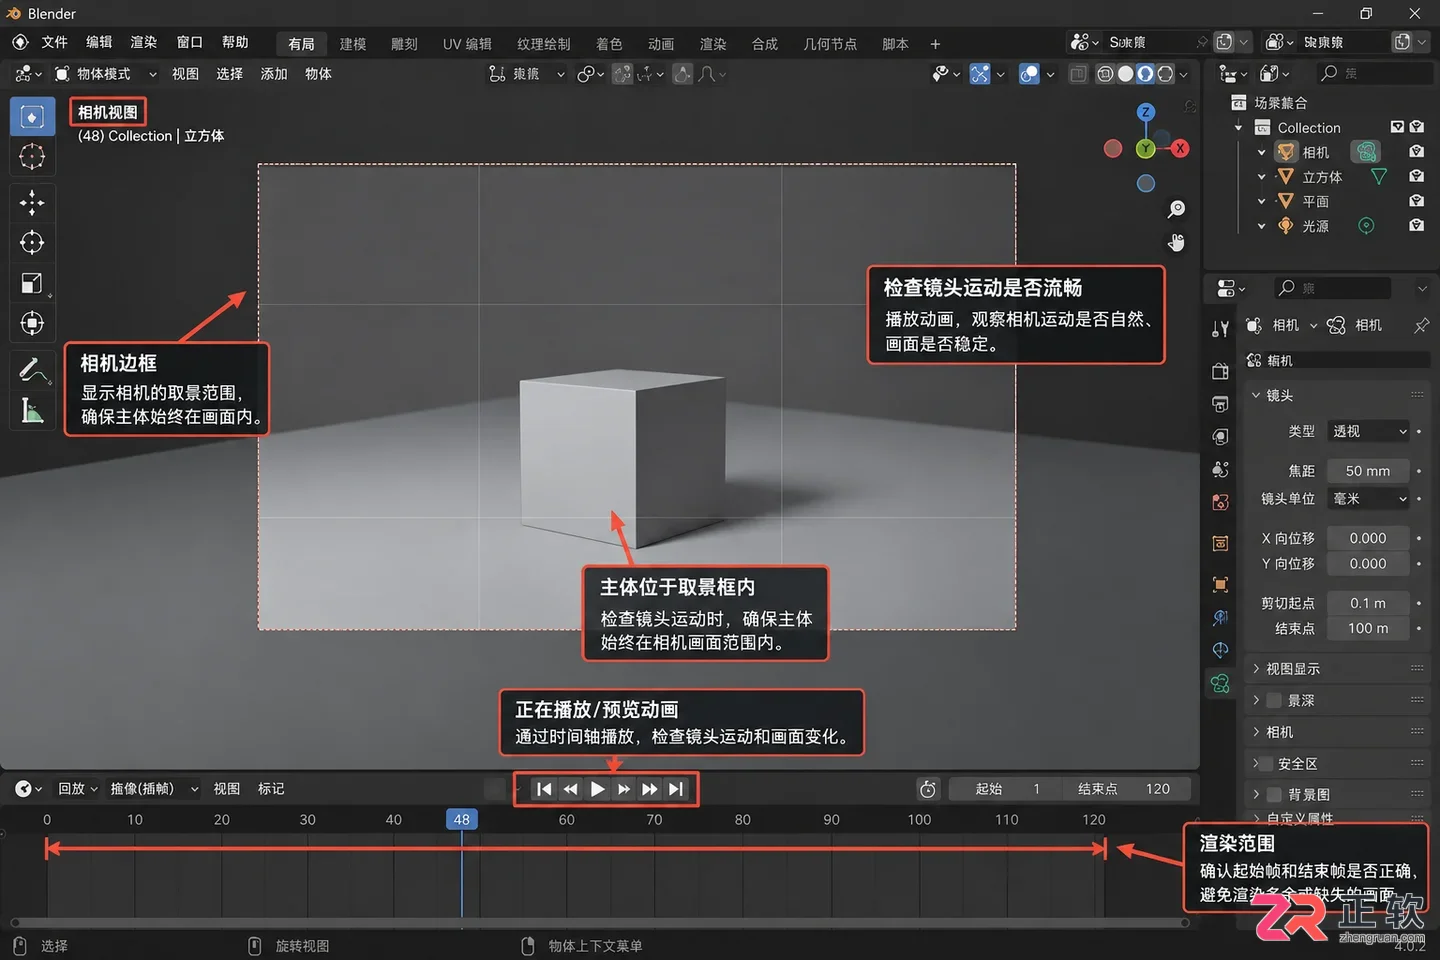The image size is (1440, 960).
Task: Enable the 景深 checkbox
Action: (x=1274, y=700)
